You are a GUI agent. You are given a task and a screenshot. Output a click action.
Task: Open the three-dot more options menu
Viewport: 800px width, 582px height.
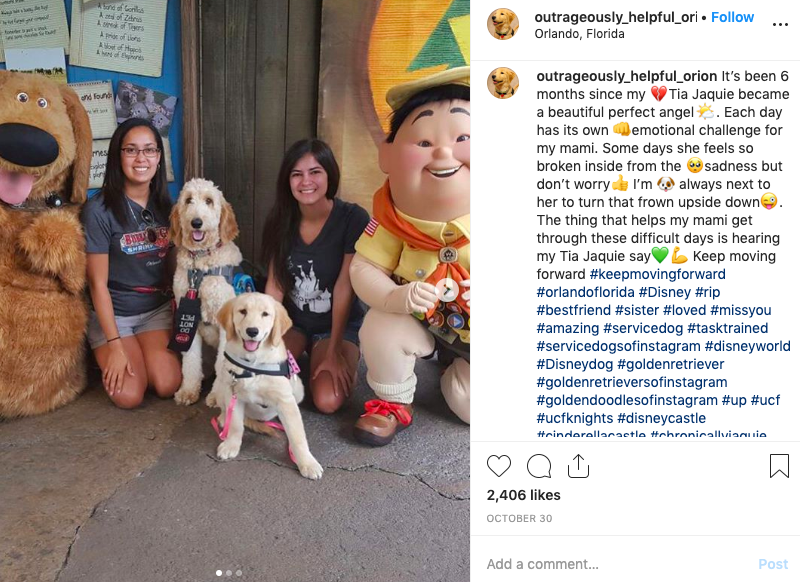[x=780, y=24]
